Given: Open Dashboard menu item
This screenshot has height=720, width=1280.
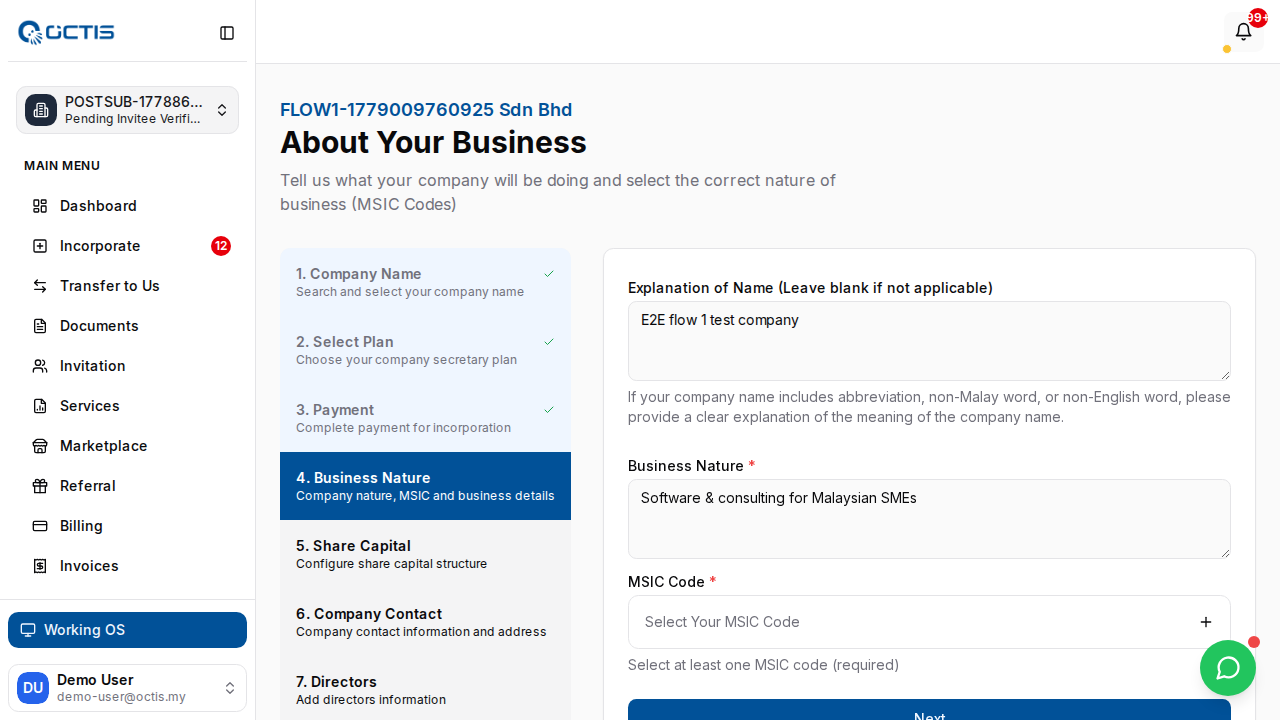Looking at the screenshot, I should click(127, 206).
